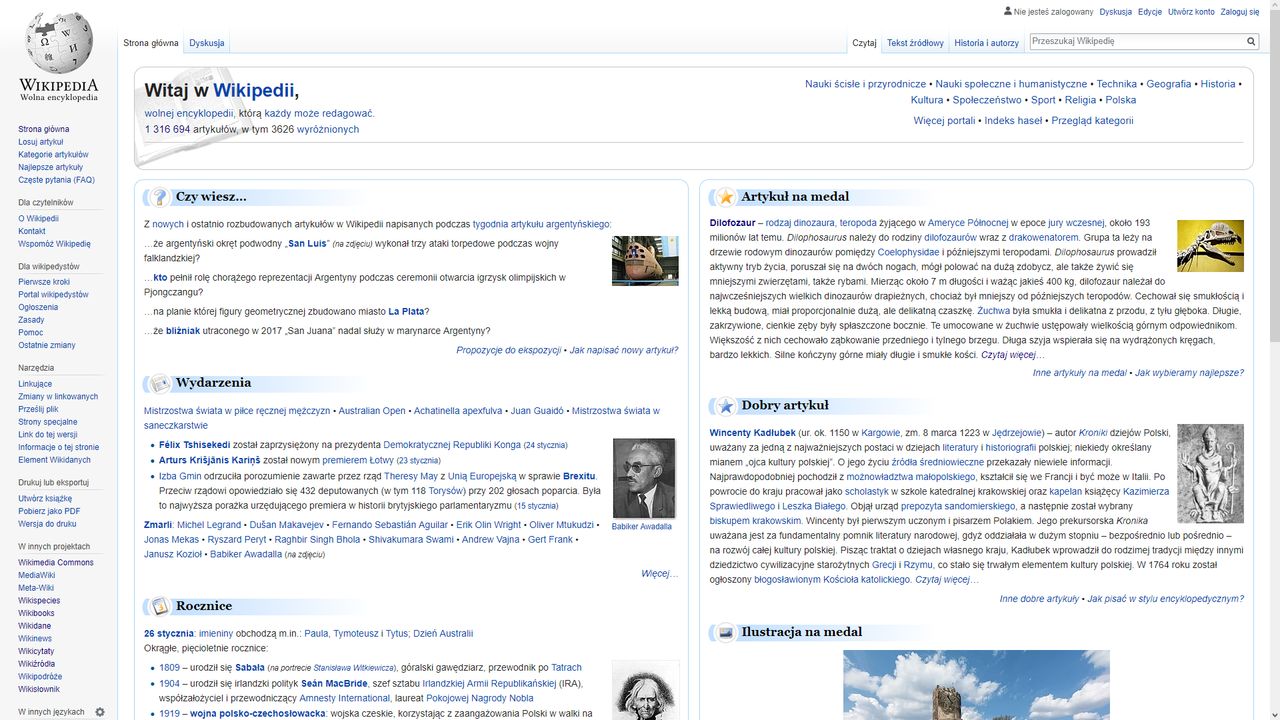This screenshot has width=1280, height=720.
Task: Open 'Przegląd kategorii' link
Action: (1092, 121)
